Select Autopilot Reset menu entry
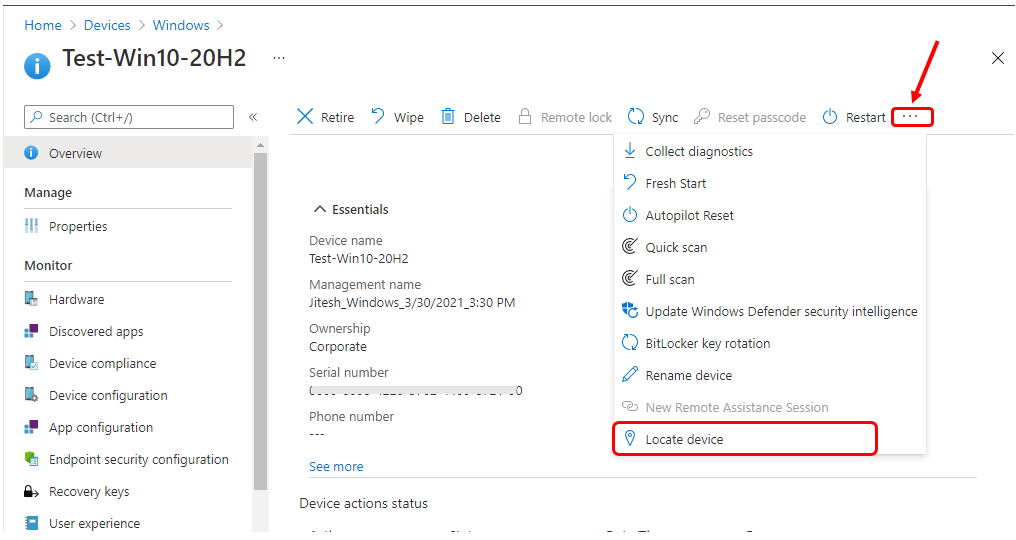The height and width of the screenshot is (540, 1016). [770, 215]
